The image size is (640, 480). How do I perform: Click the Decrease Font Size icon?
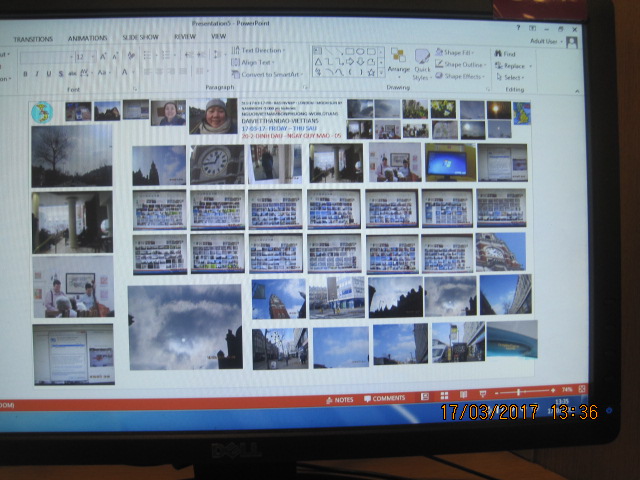(x=115, y=57)
